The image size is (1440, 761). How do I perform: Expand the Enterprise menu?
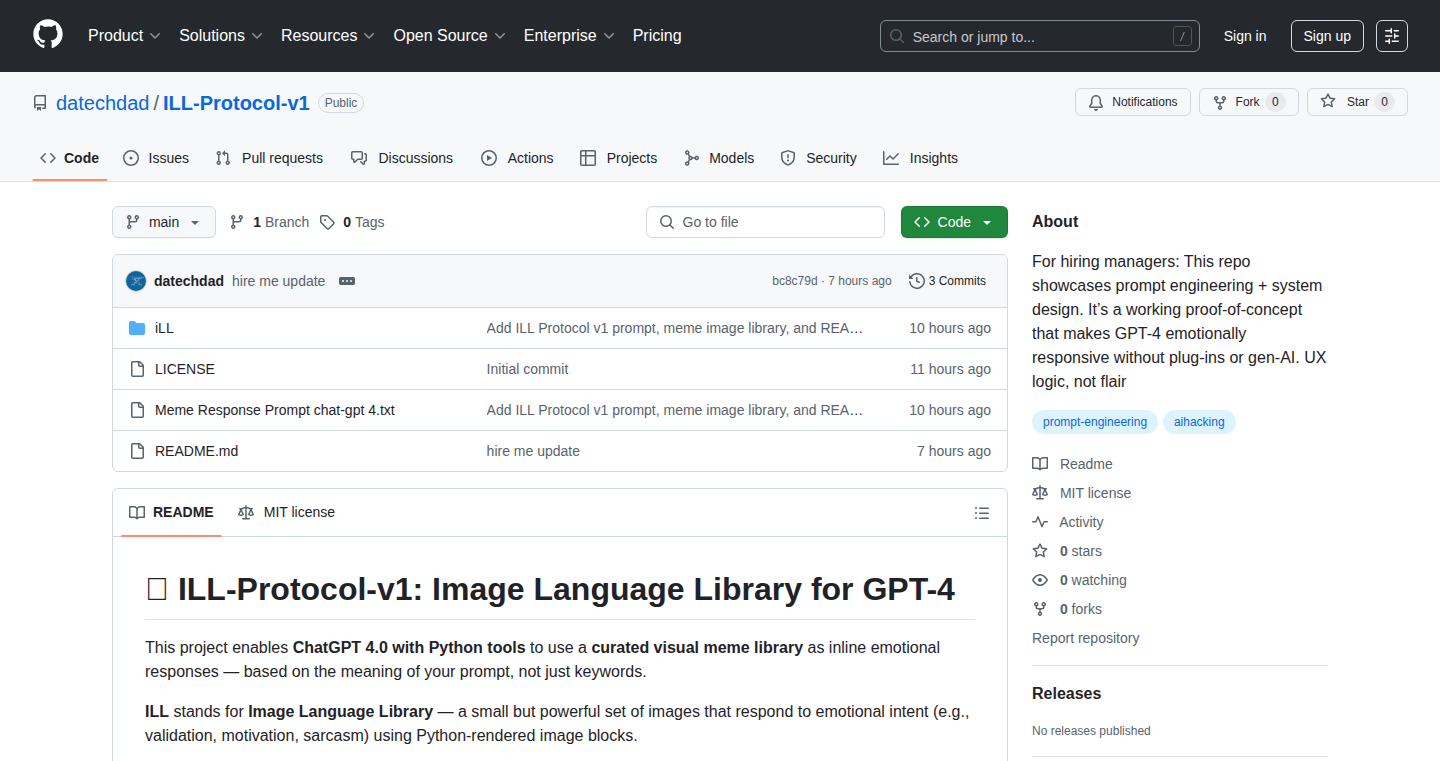pos(569,36)
